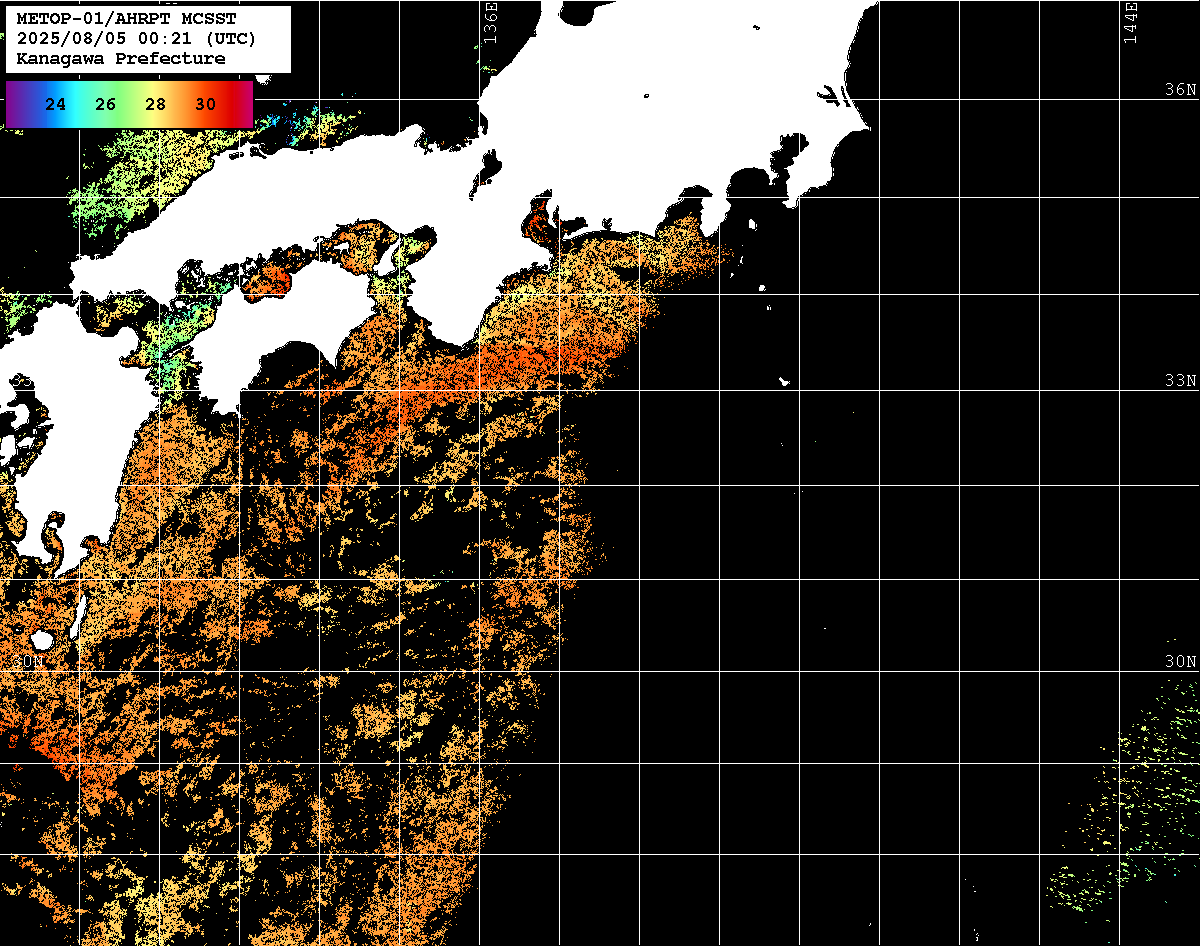The height and width of the screenshot is (946, 1200).
Task: Click the "136E" longitude label
Action: click(x=490, y=21)
